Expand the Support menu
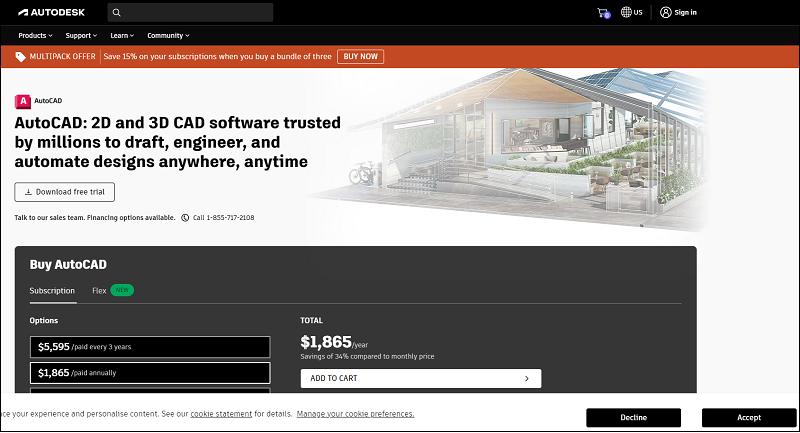Screen dimensions: 800x433 (81, 36)
